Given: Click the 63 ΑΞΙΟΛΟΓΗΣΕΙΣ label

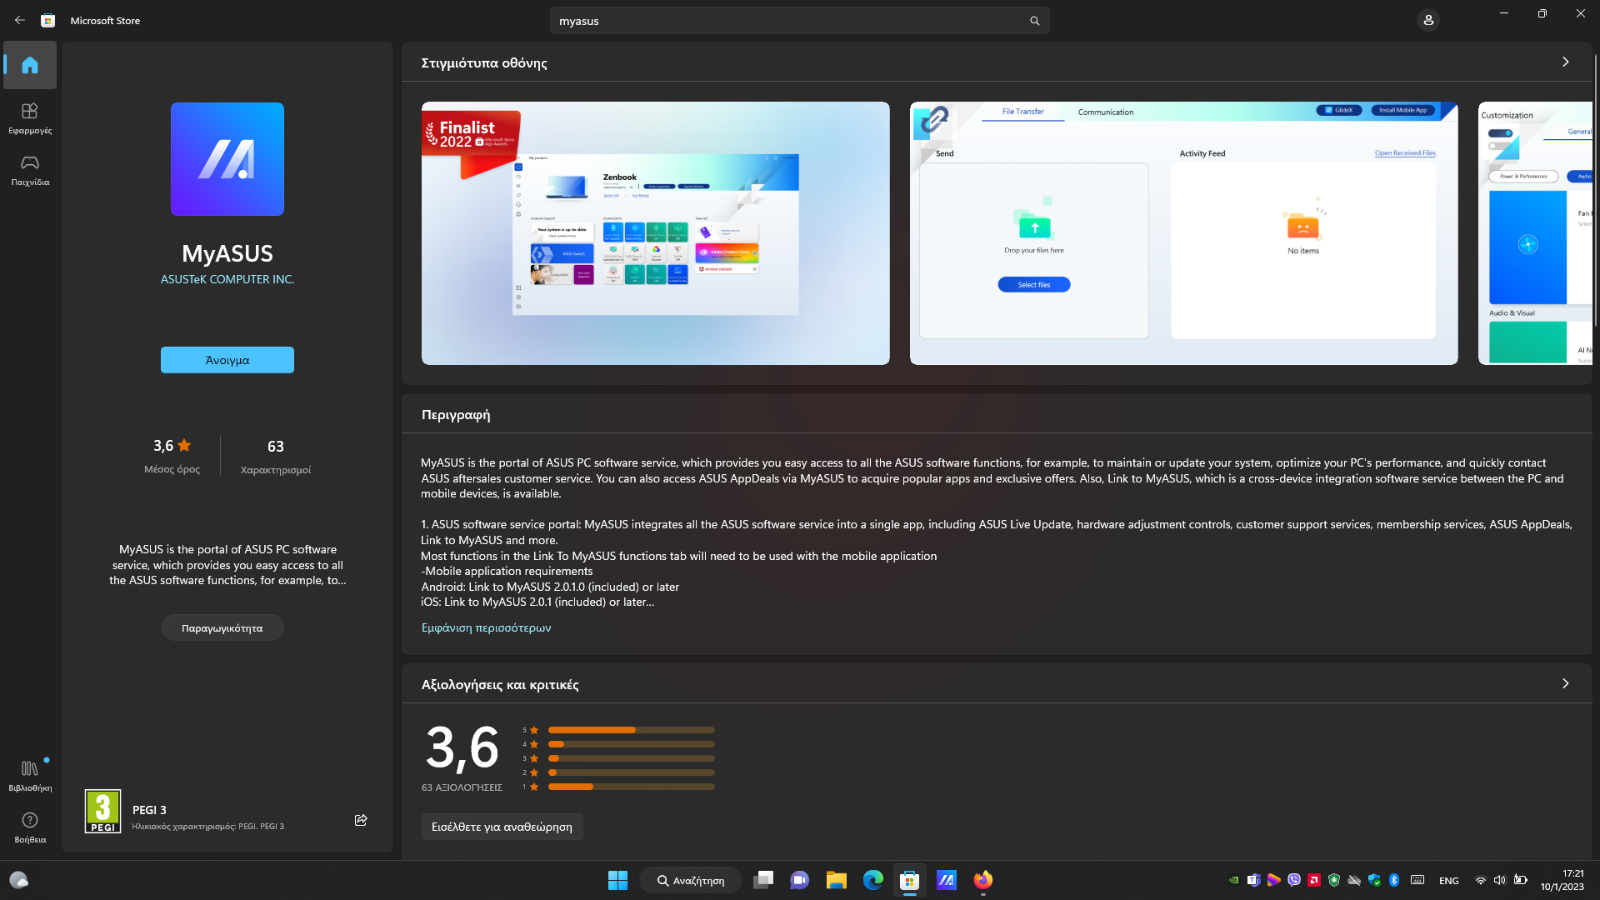Looking at the screenshot, I should [462, 788].
